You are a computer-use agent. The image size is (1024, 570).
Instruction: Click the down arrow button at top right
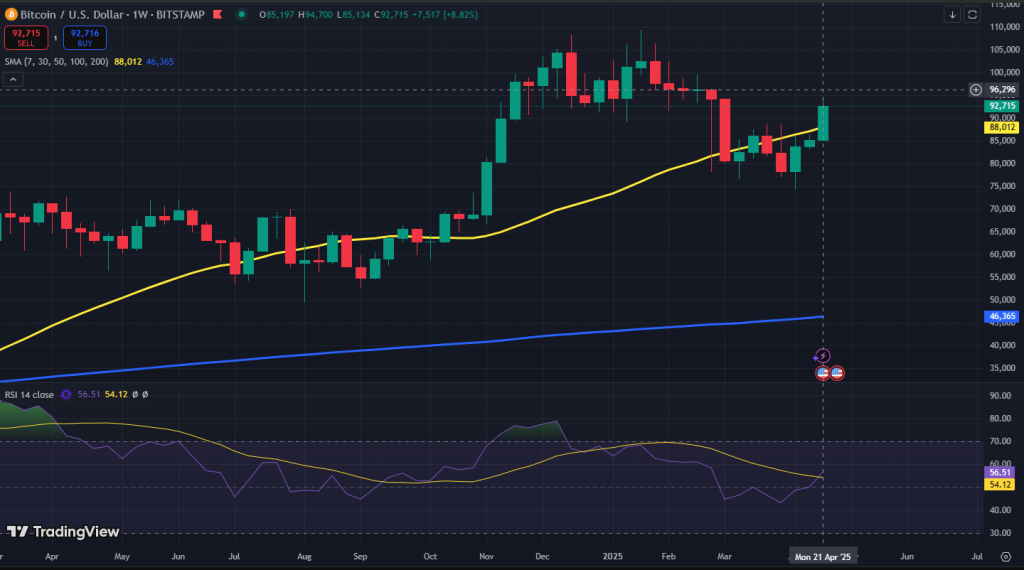click(952, 14)
